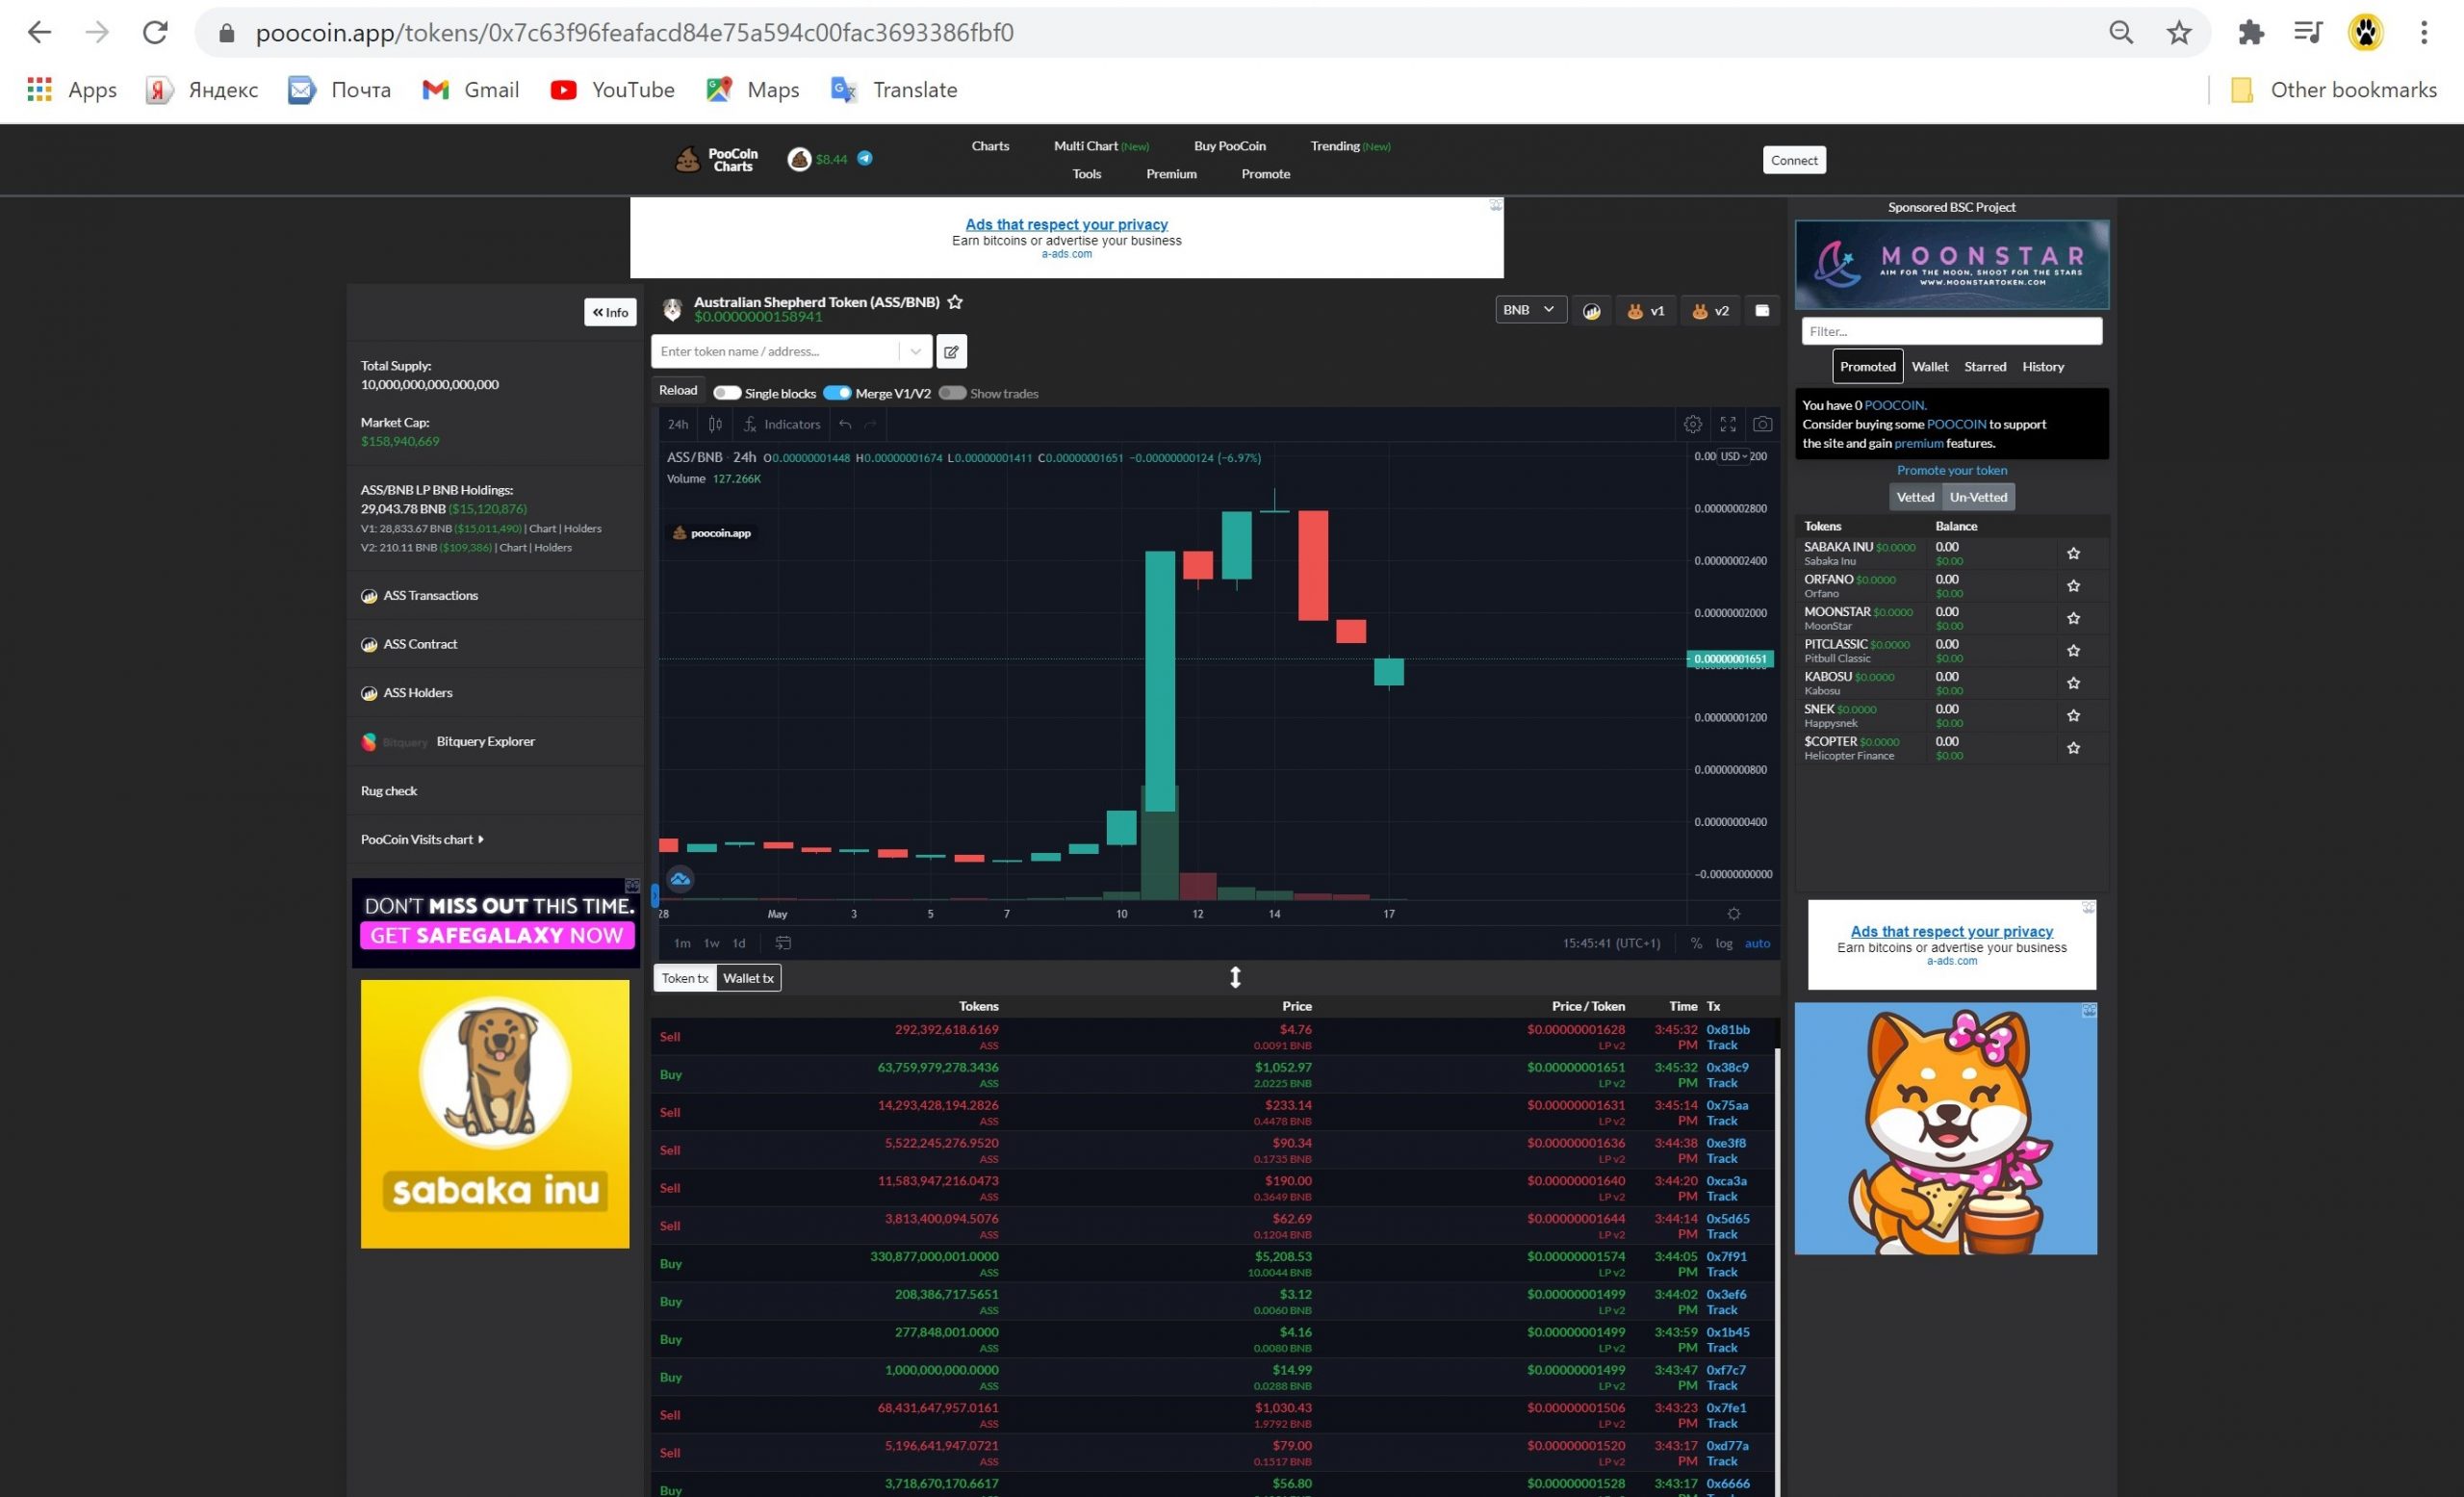Open Trending in the top menu
The height and width of the screenshot is (1497, 2464).
1350,146
